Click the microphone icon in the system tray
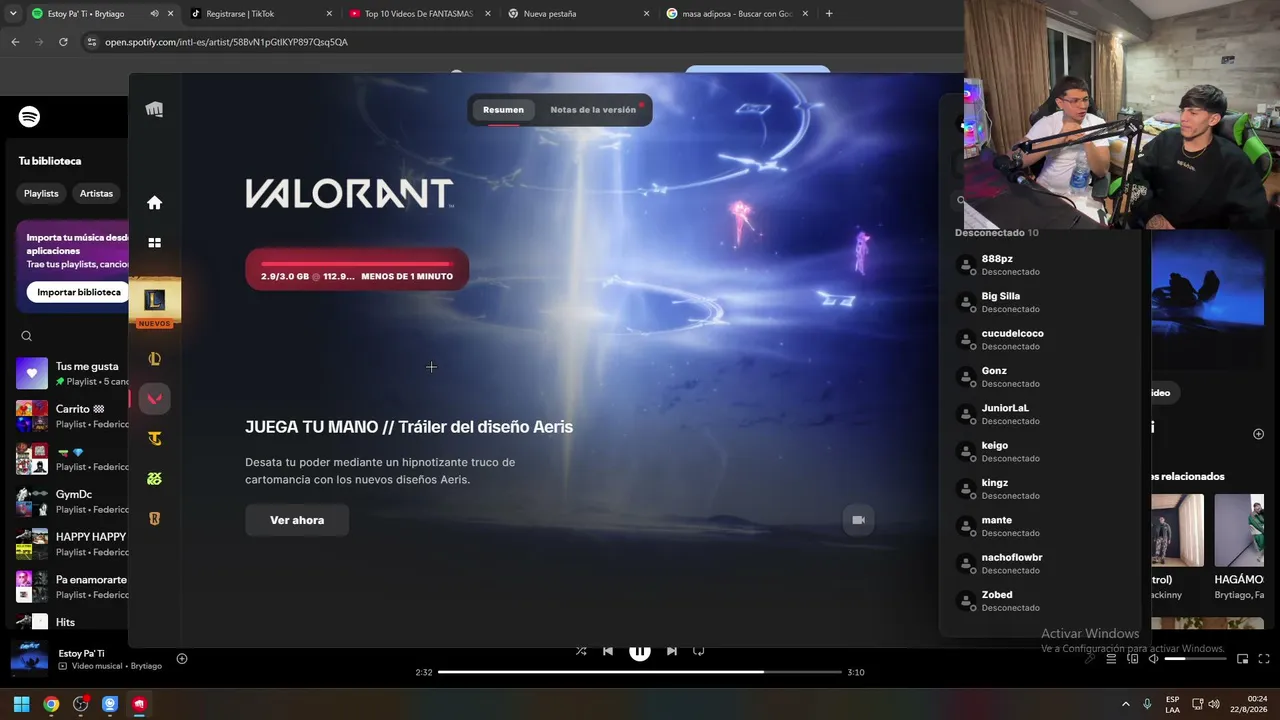The height and width of the screenshot is (720, 1280). pos(1147,704)
